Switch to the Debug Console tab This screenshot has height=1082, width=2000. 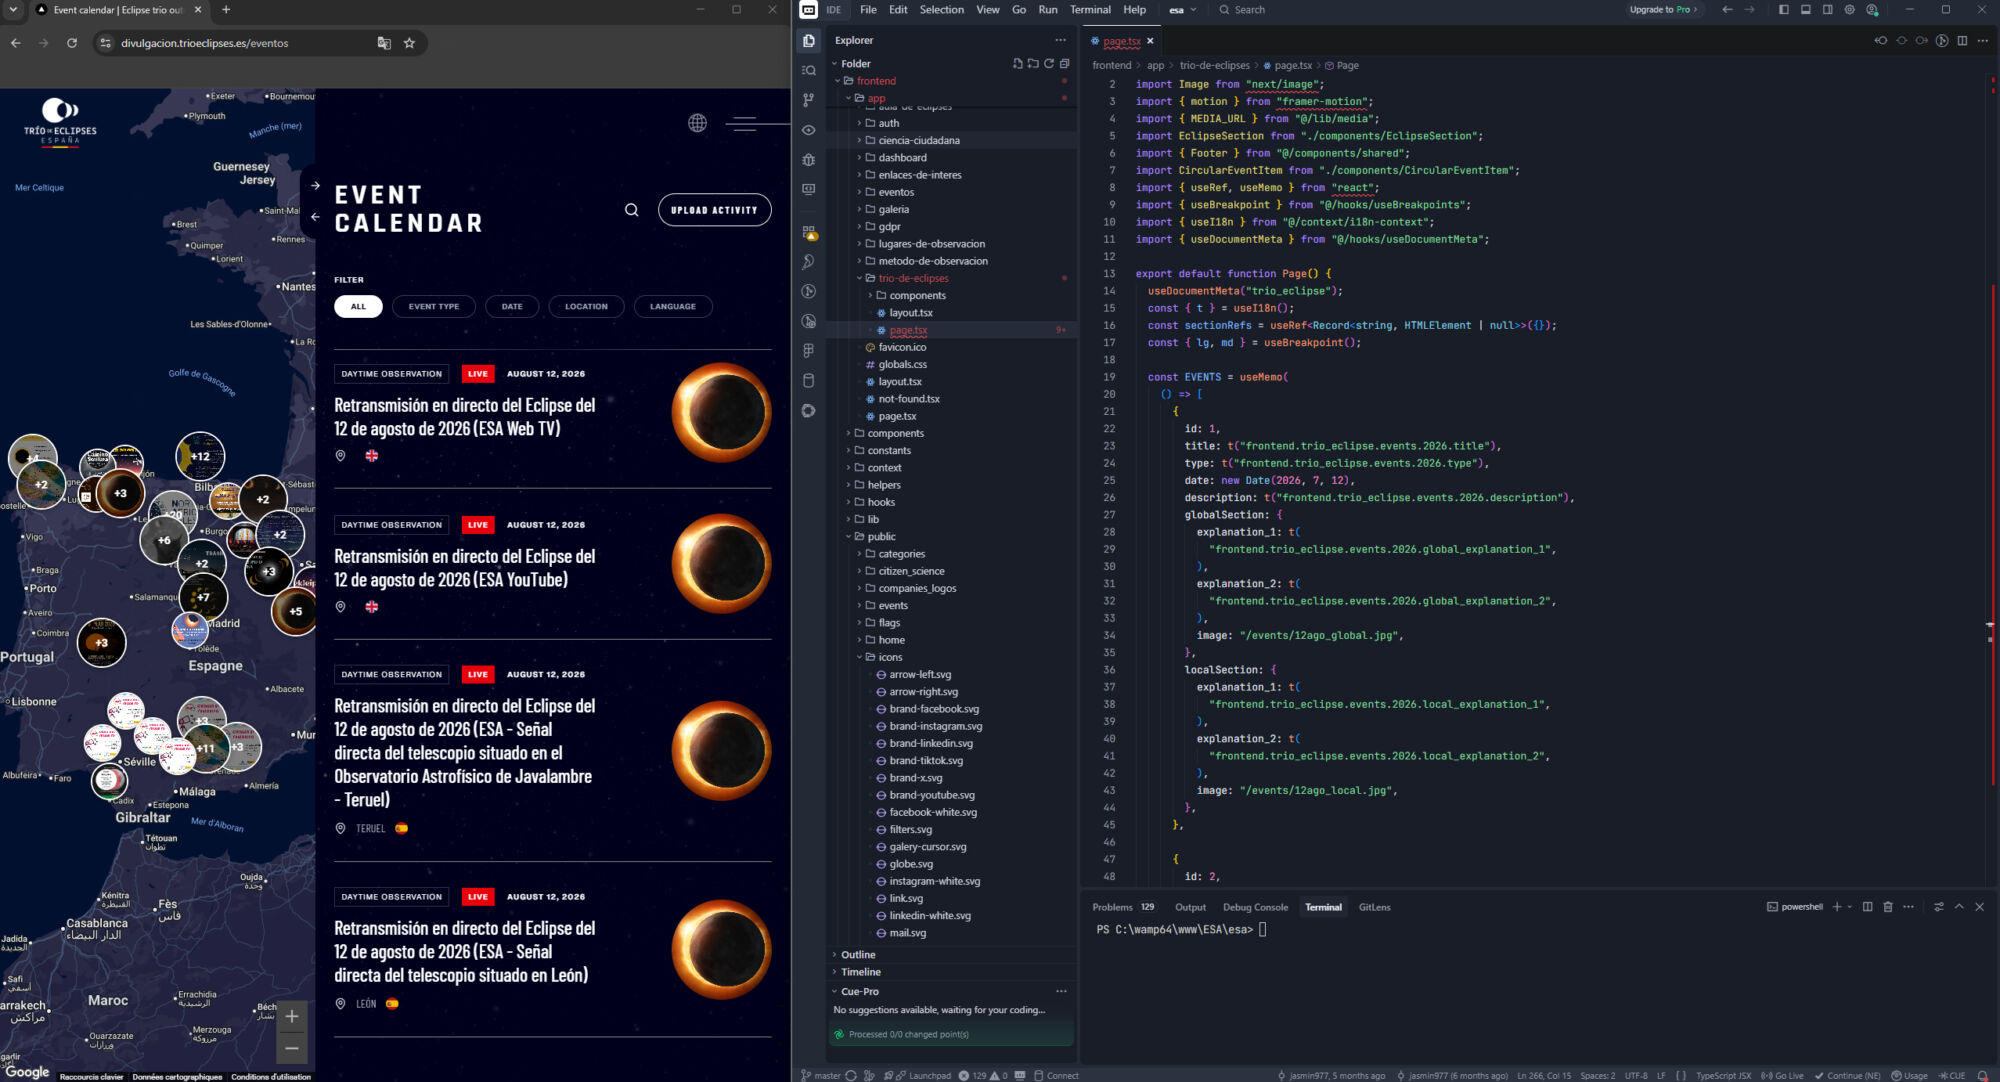[1255, 907]
